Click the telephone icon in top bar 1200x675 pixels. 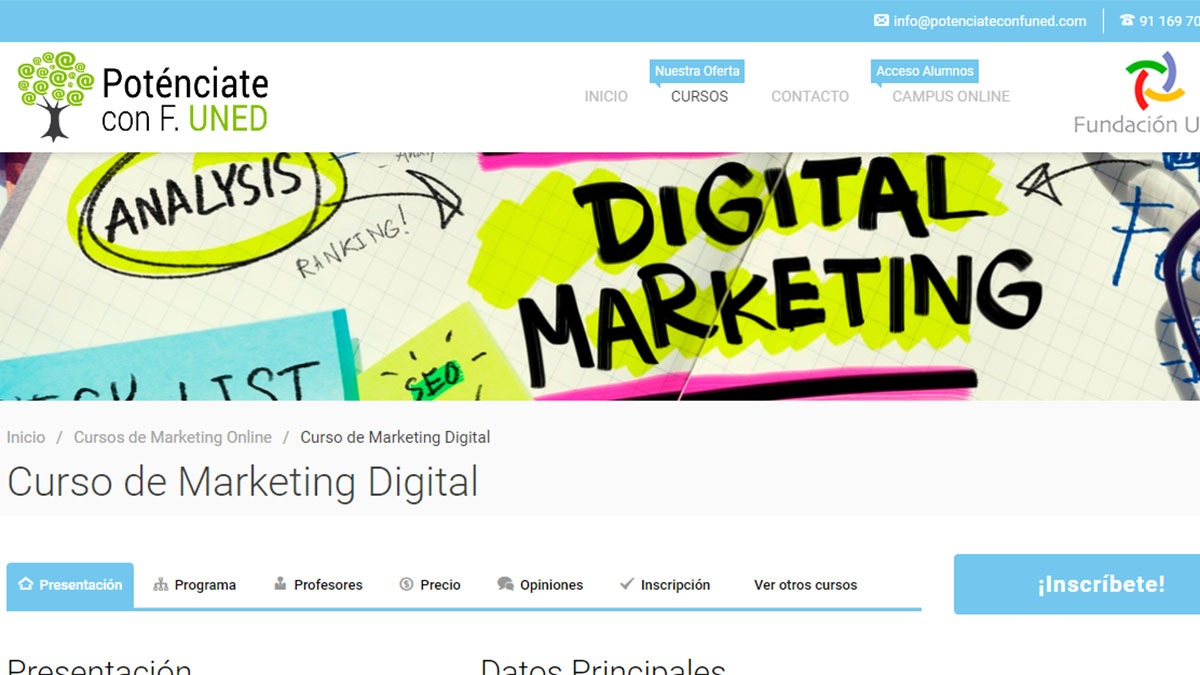(1127, 20)
